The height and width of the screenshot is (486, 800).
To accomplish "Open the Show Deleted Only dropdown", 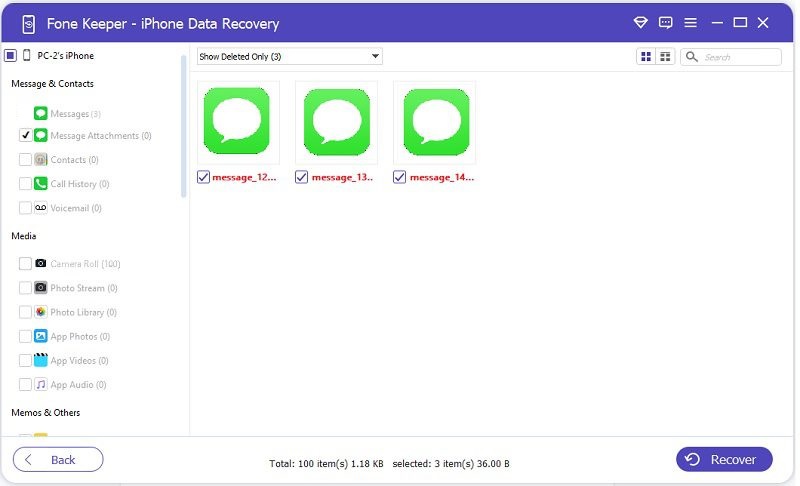I will 289,57.
